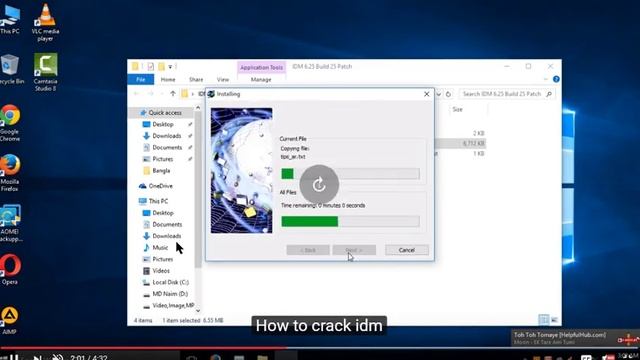
Task: Click search magnifier in Explorer search box
Action: [x=549, y=94]
